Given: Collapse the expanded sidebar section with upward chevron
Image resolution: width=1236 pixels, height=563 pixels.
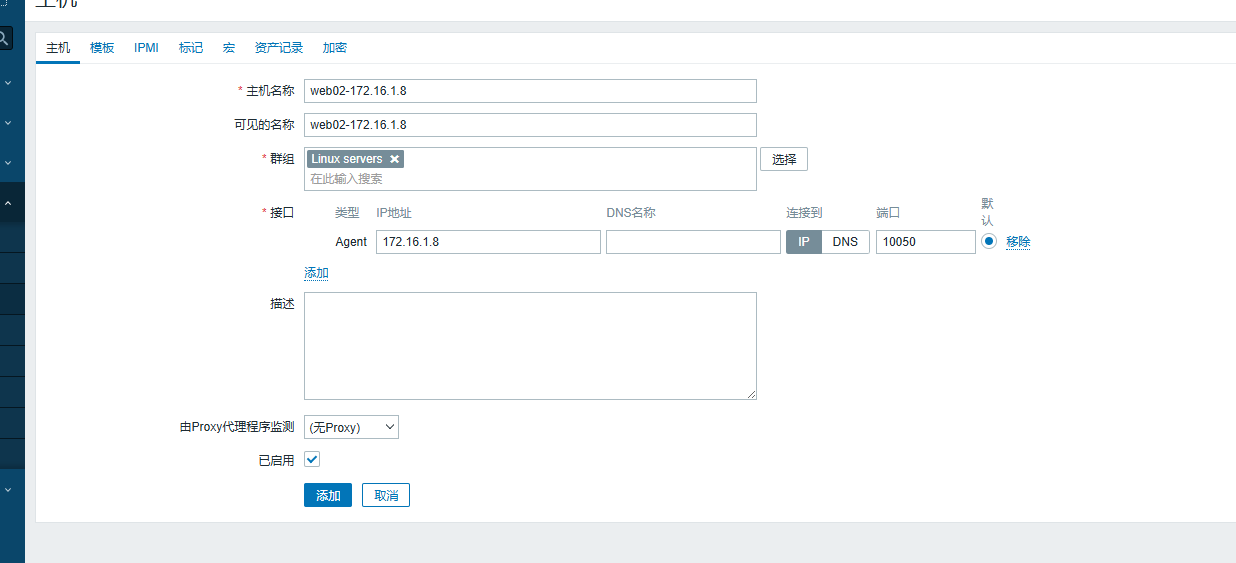Looking at the screenshot, I should pos(8,203).
